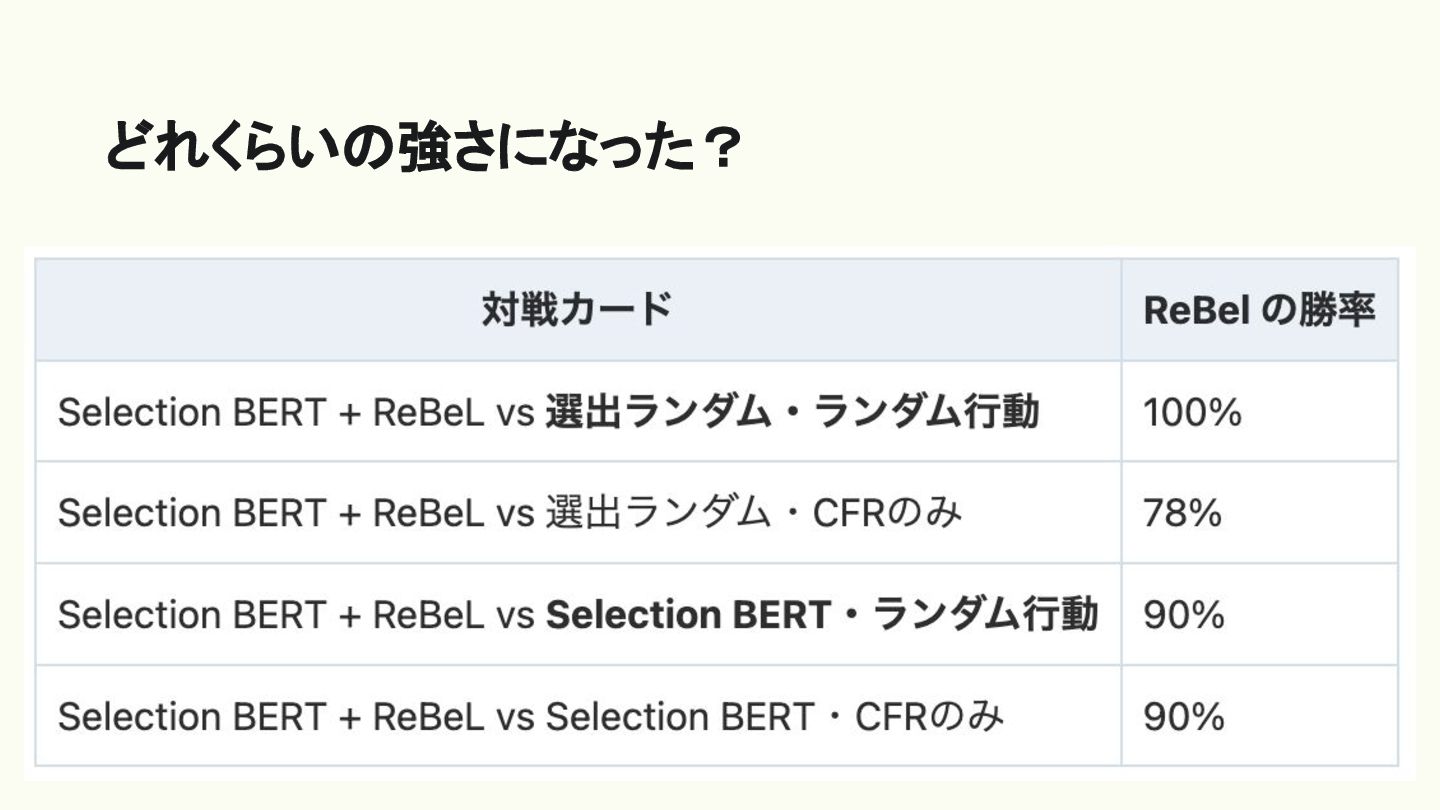Viewport: 1440px width, 810px height.
Task: Click the slide title どれくらいの強さになった？
Action: (422, 149)
